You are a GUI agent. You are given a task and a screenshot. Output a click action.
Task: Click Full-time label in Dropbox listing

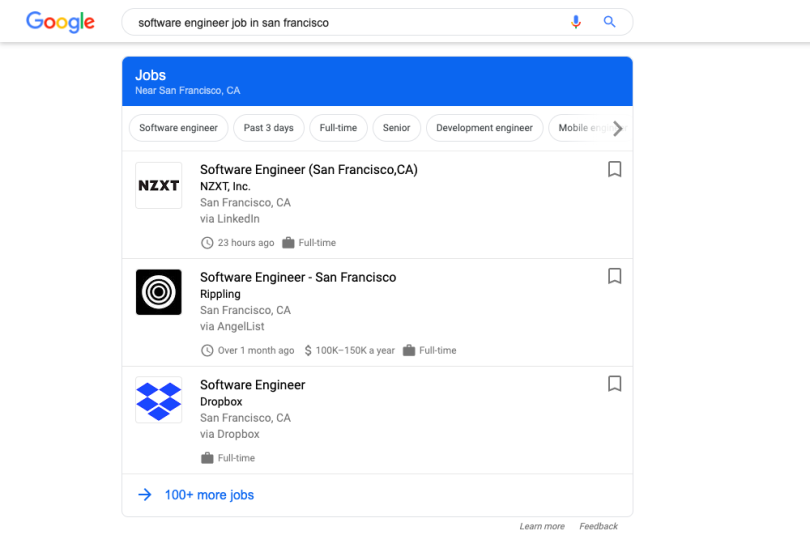point(236,458)
